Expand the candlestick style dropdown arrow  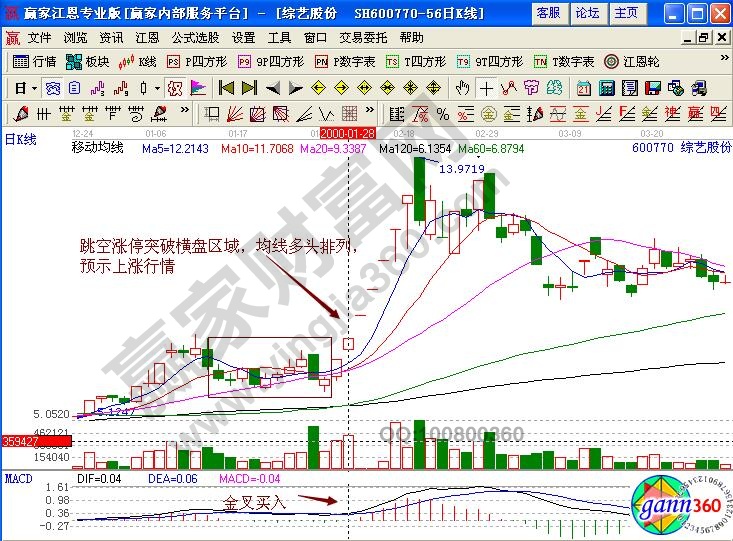point(157,87)
